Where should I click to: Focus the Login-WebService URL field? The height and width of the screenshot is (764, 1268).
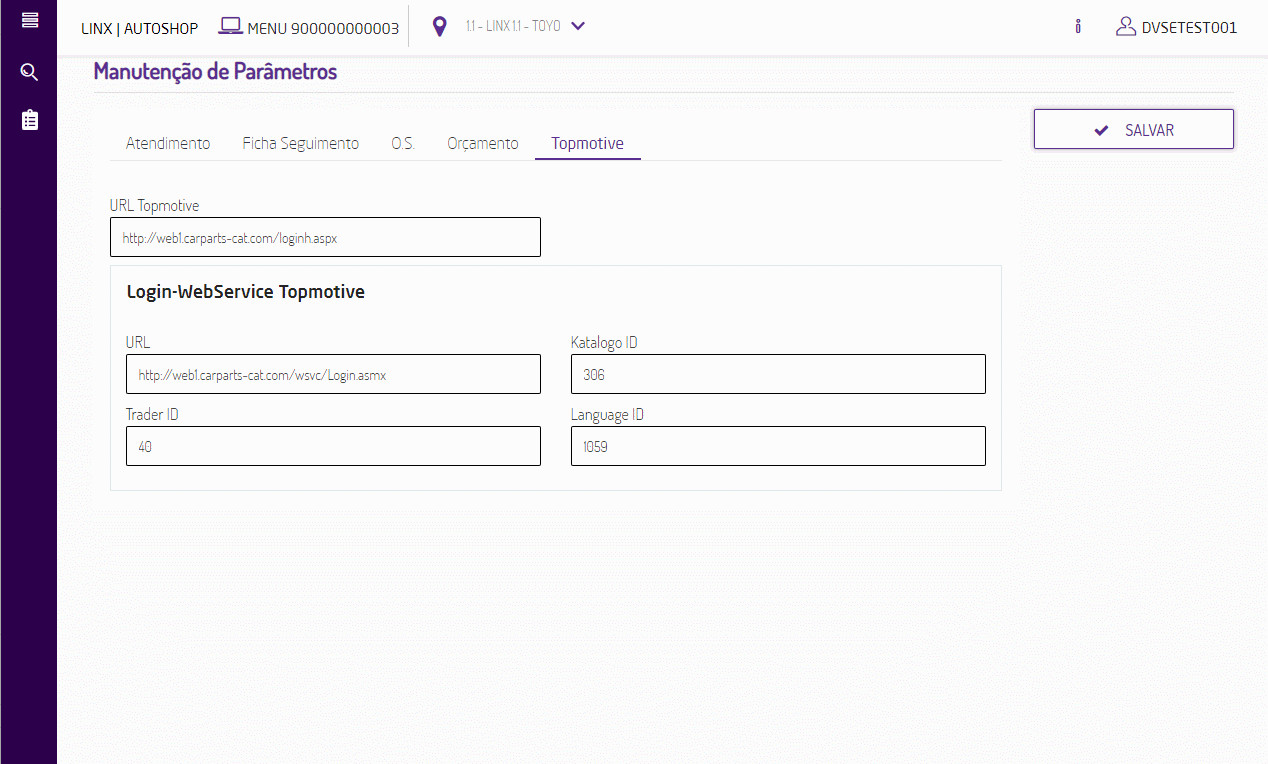333,374
